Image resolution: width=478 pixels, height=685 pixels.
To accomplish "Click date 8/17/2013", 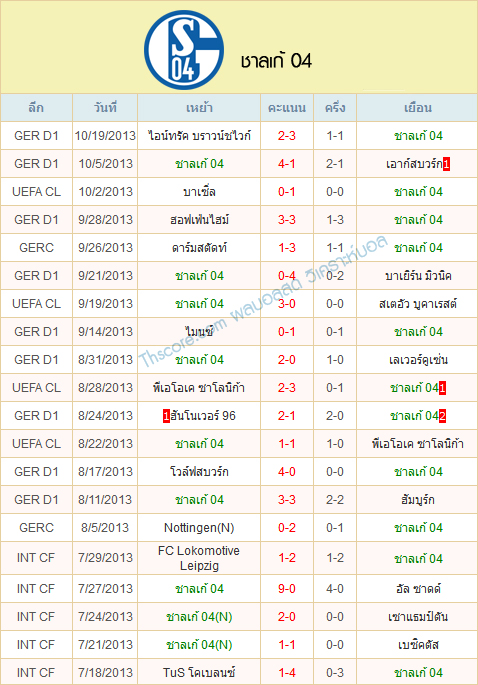I will pyautogui.click(x=105, y=471).
